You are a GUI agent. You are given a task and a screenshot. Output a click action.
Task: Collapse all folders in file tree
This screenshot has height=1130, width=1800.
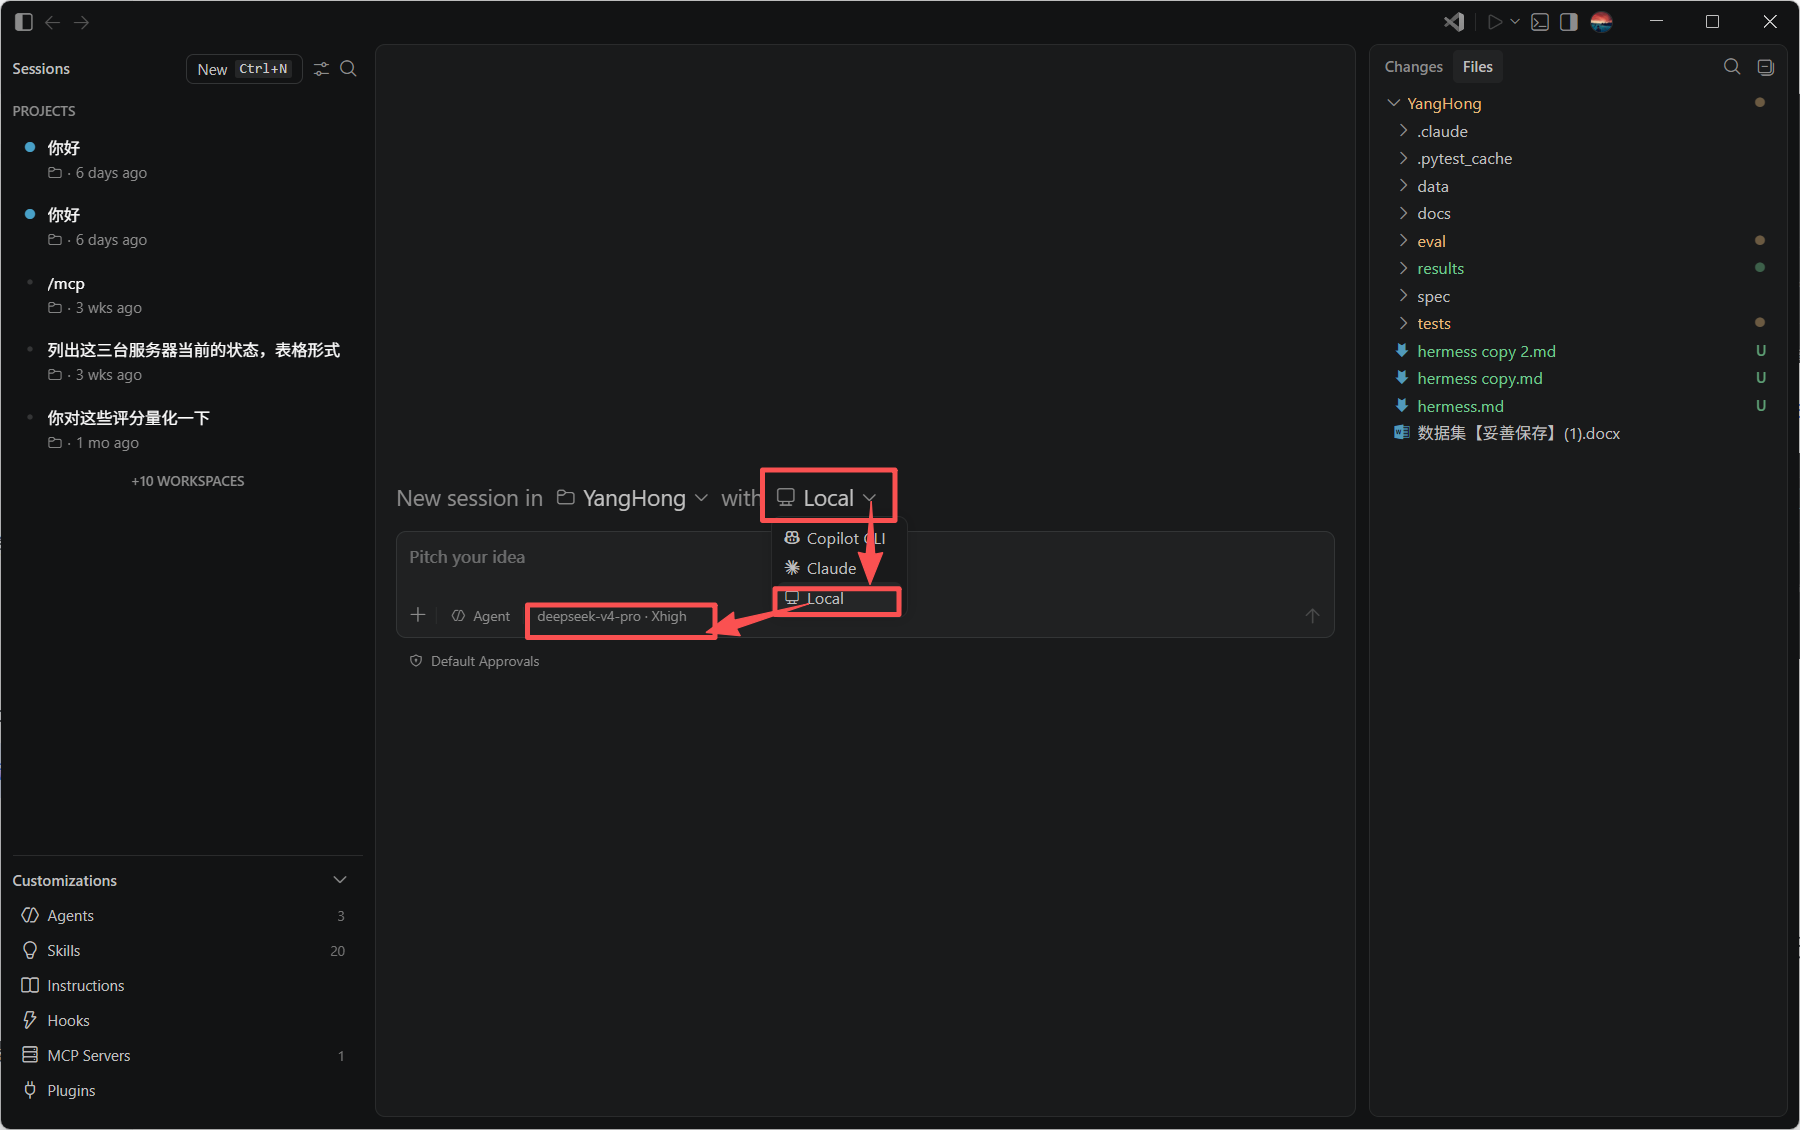point(1766,67)
